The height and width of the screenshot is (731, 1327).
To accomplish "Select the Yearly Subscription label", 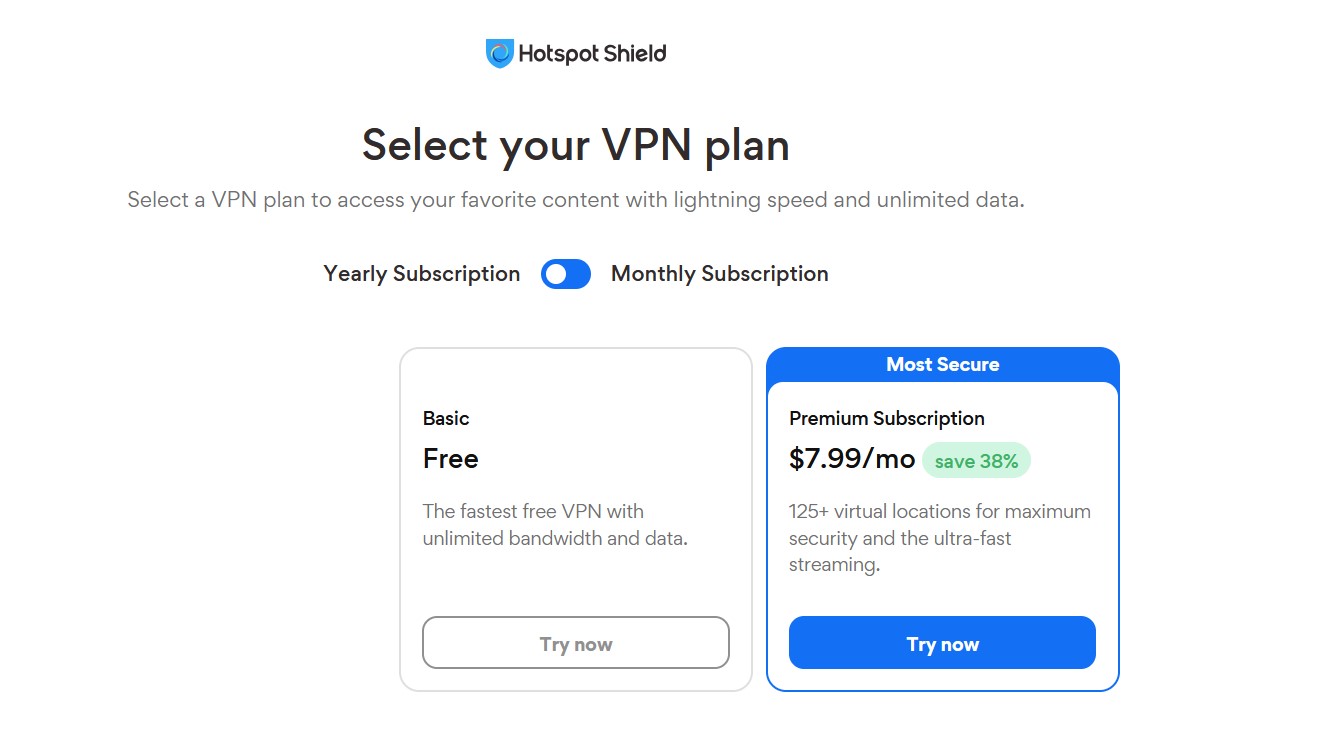I will click(x=422, y=274).
